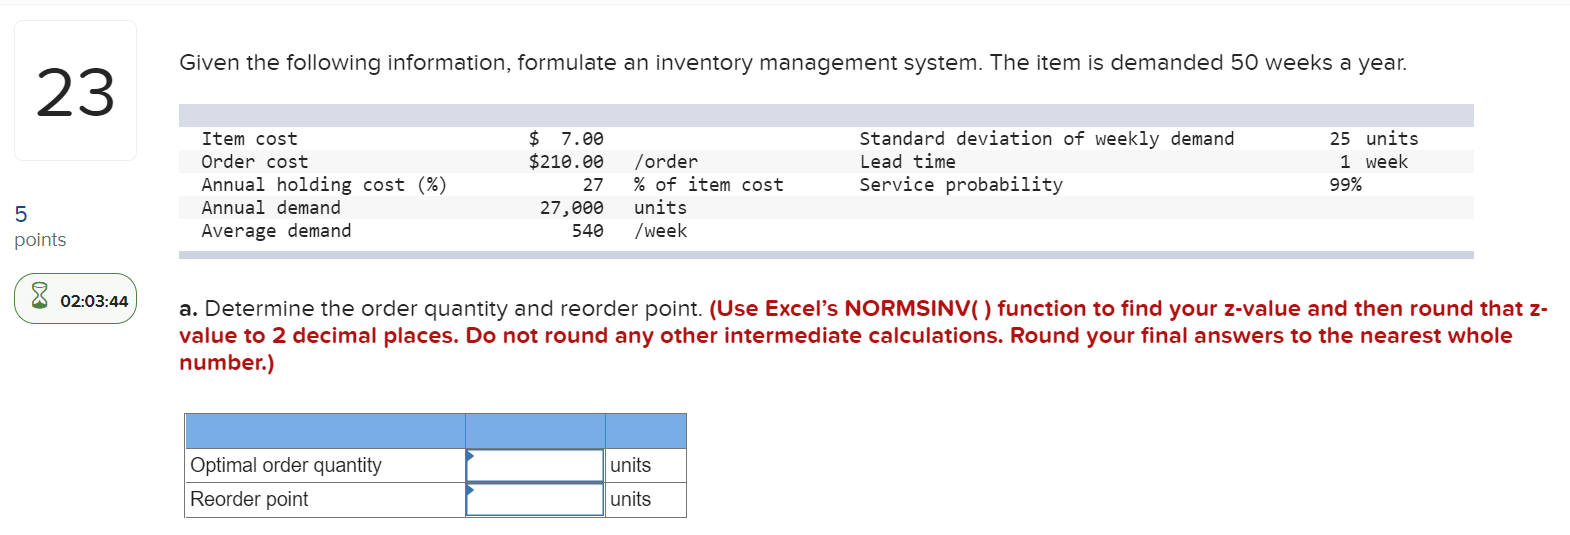Screen dimensions: 1570x535
Task: Click the '1 week' value
Action: click(1374, 162)
